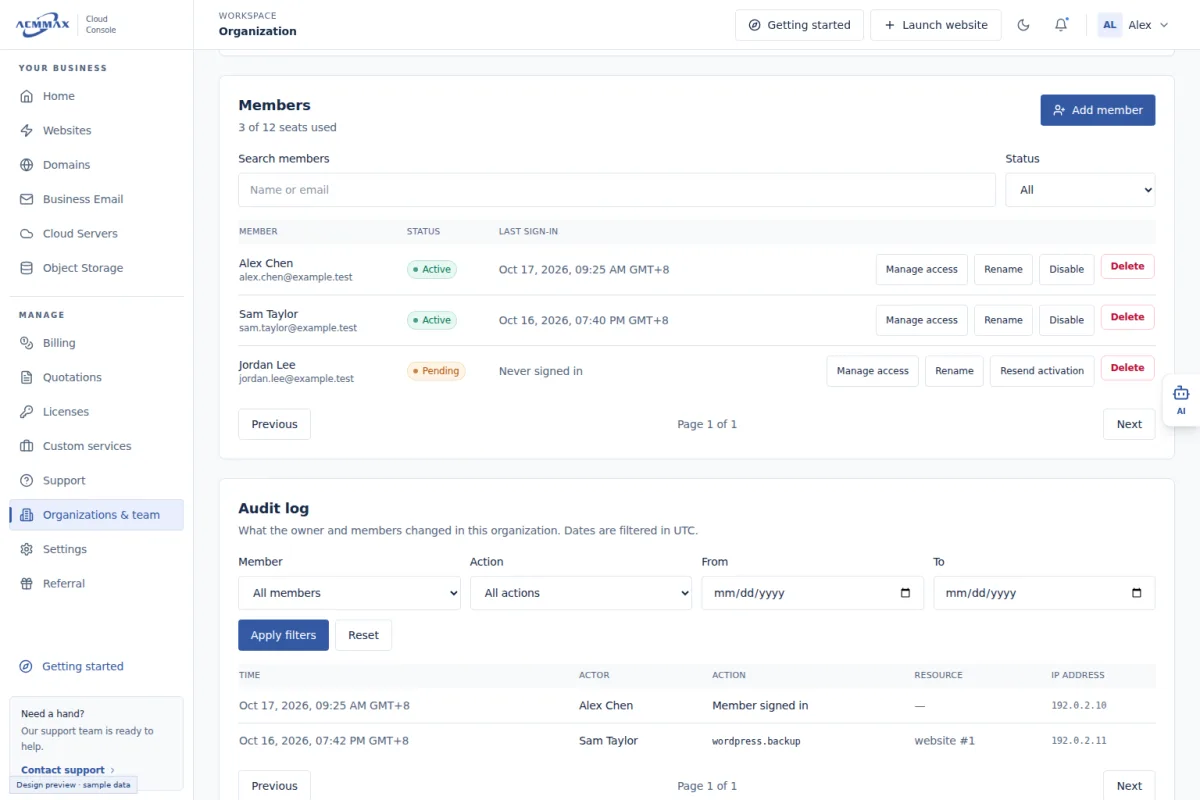Click calendar icon in To date field
The image size is (1200, 800).
1137,593
